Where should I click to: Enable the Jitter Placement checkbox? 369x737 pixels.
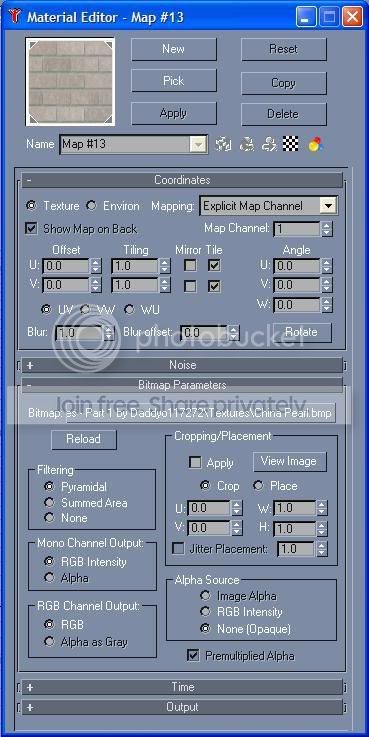[x=179, y=549]
